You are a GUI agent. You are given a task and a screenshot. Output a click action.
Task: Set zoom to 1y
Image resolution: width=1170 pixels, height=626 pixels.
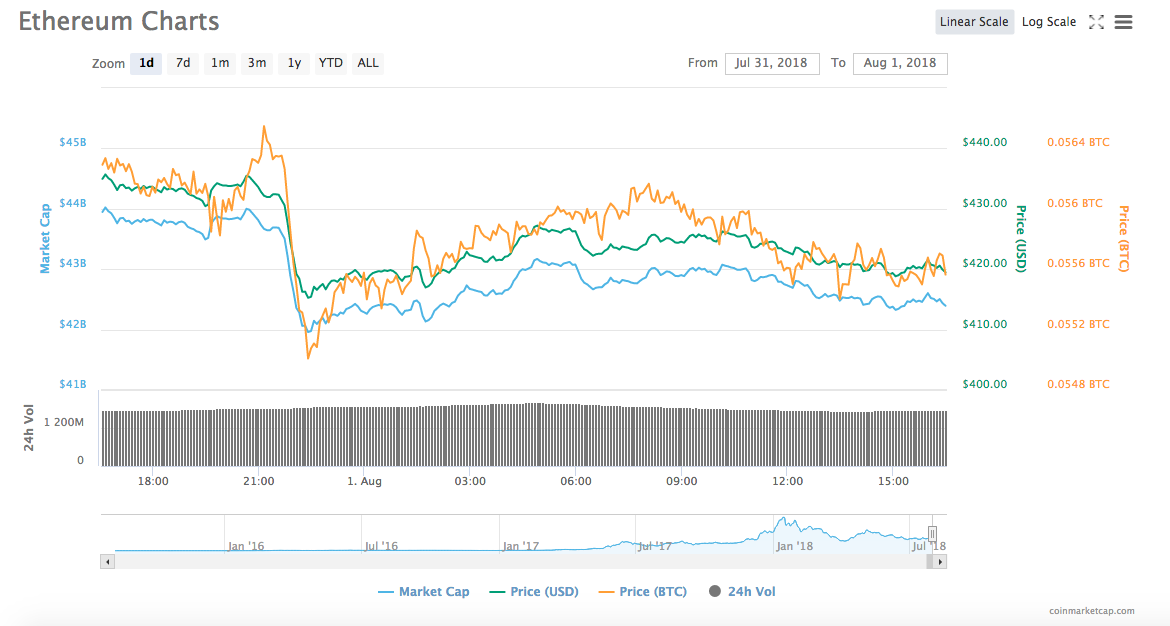(294, 63)
